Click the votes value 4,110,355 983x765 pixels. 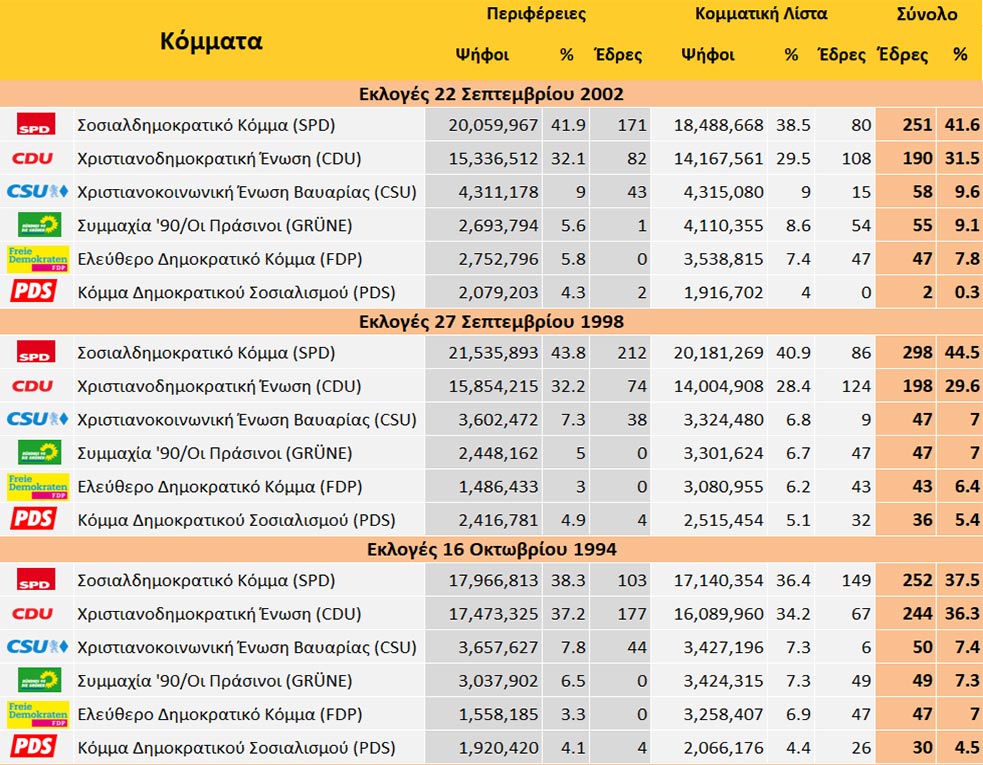point(723,226)
